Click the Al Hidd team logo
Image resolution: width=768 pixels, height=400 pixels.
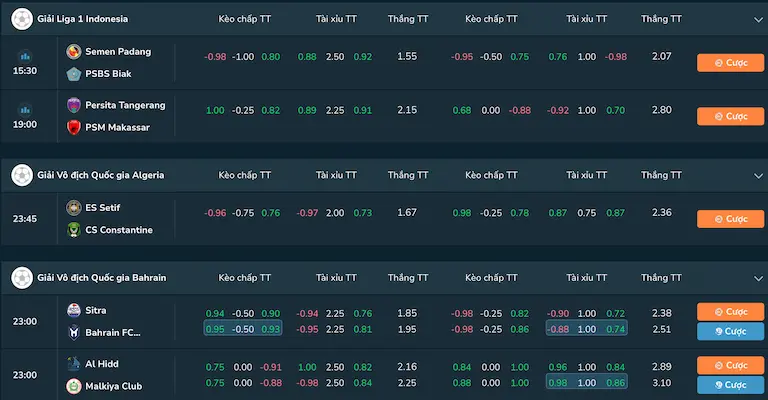(73, 364)
